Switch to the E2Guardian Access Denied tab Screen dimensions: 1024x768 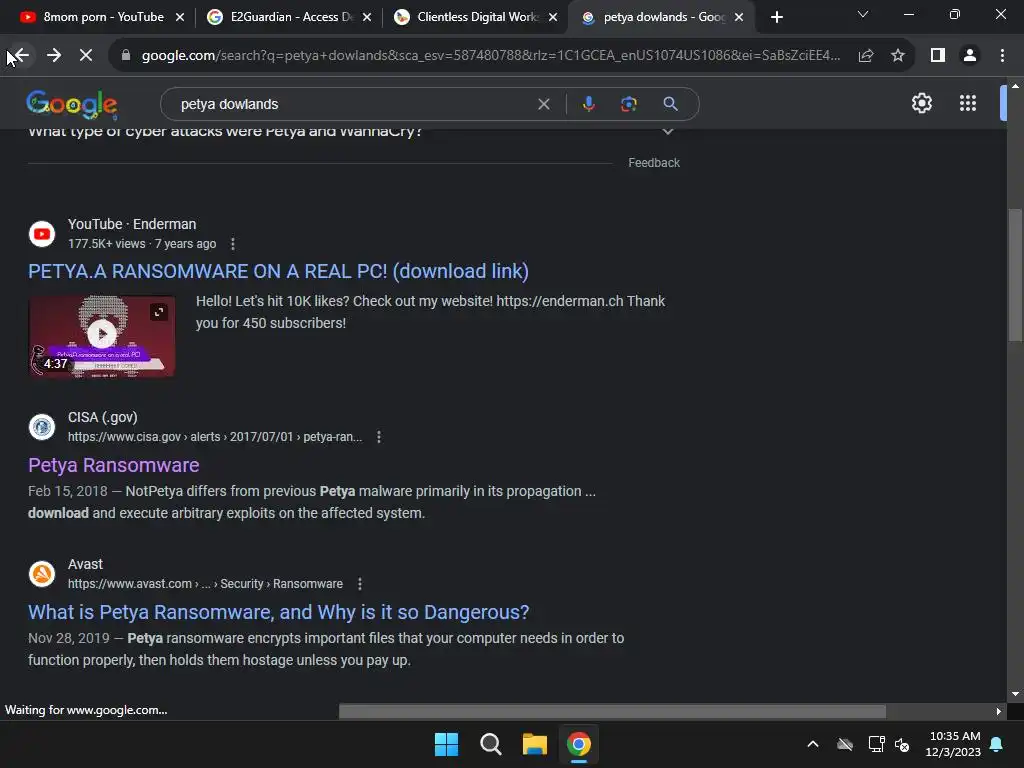click(x=287, y=17)
